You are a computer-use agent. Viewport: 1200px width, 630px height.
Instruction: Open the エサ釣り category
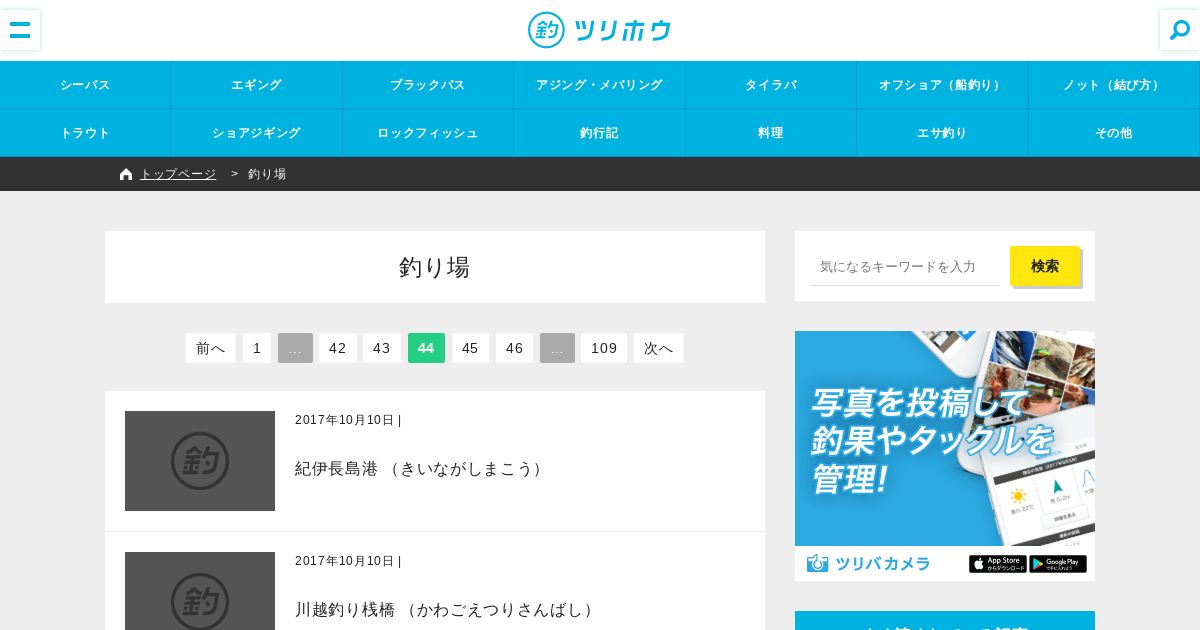[943, 133]
